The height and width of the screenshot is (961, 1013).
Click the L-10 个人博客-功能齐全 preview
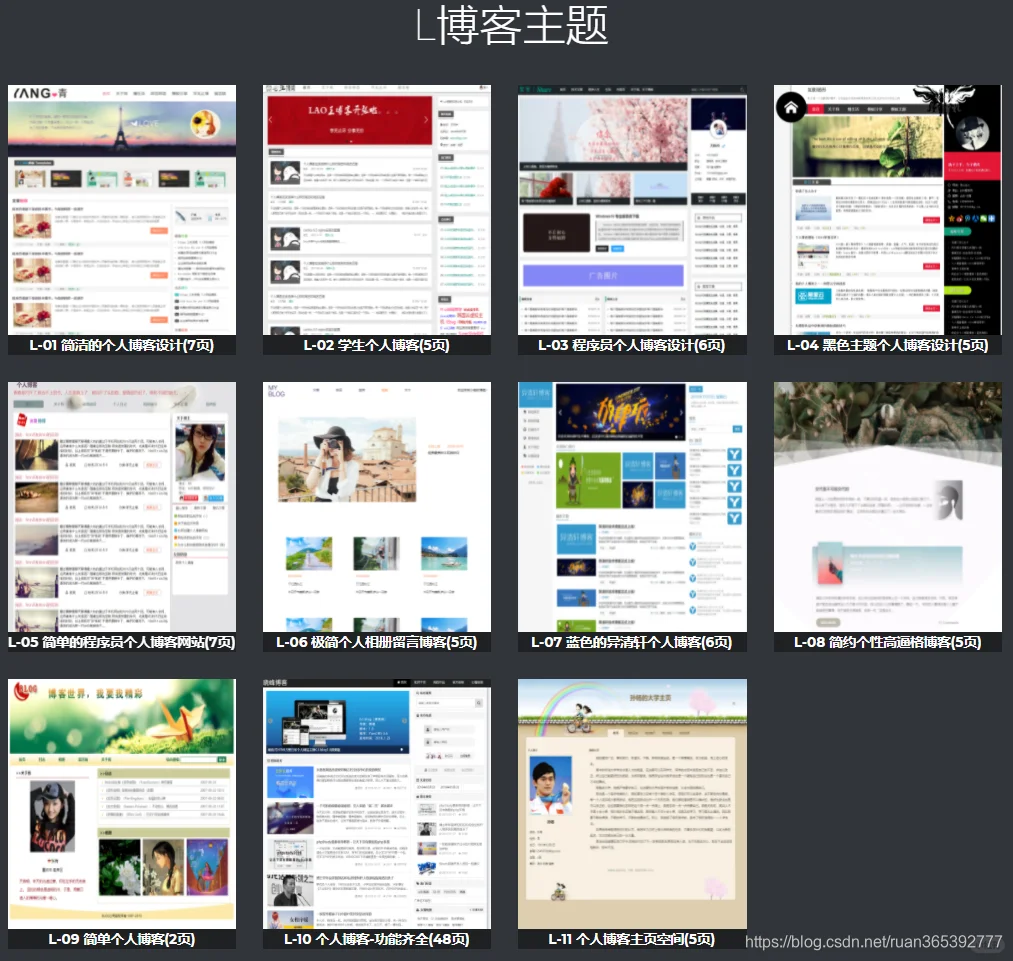coord(376,803)
